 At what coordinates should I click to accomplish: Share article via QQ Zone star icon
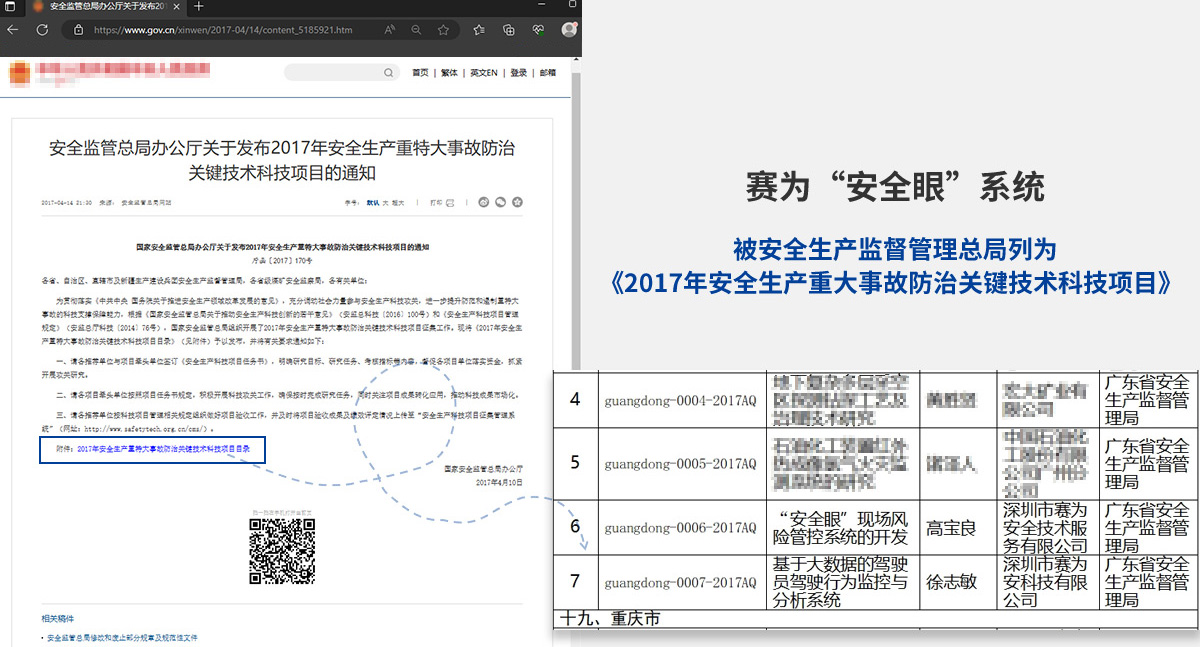click(x=517, y=202)
